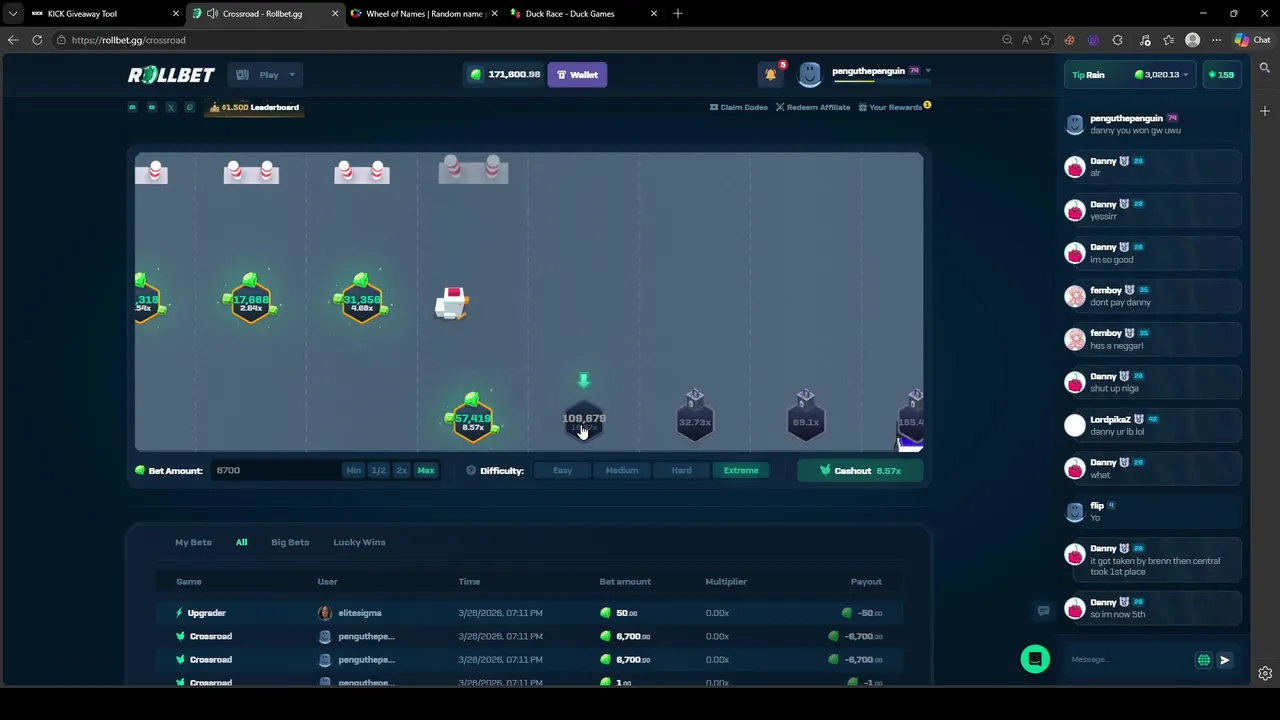Screen dimensions: 1280x720
Task: Click LordpikaZ chat username
Action: pyautogui.click(x=1110, y=420)
